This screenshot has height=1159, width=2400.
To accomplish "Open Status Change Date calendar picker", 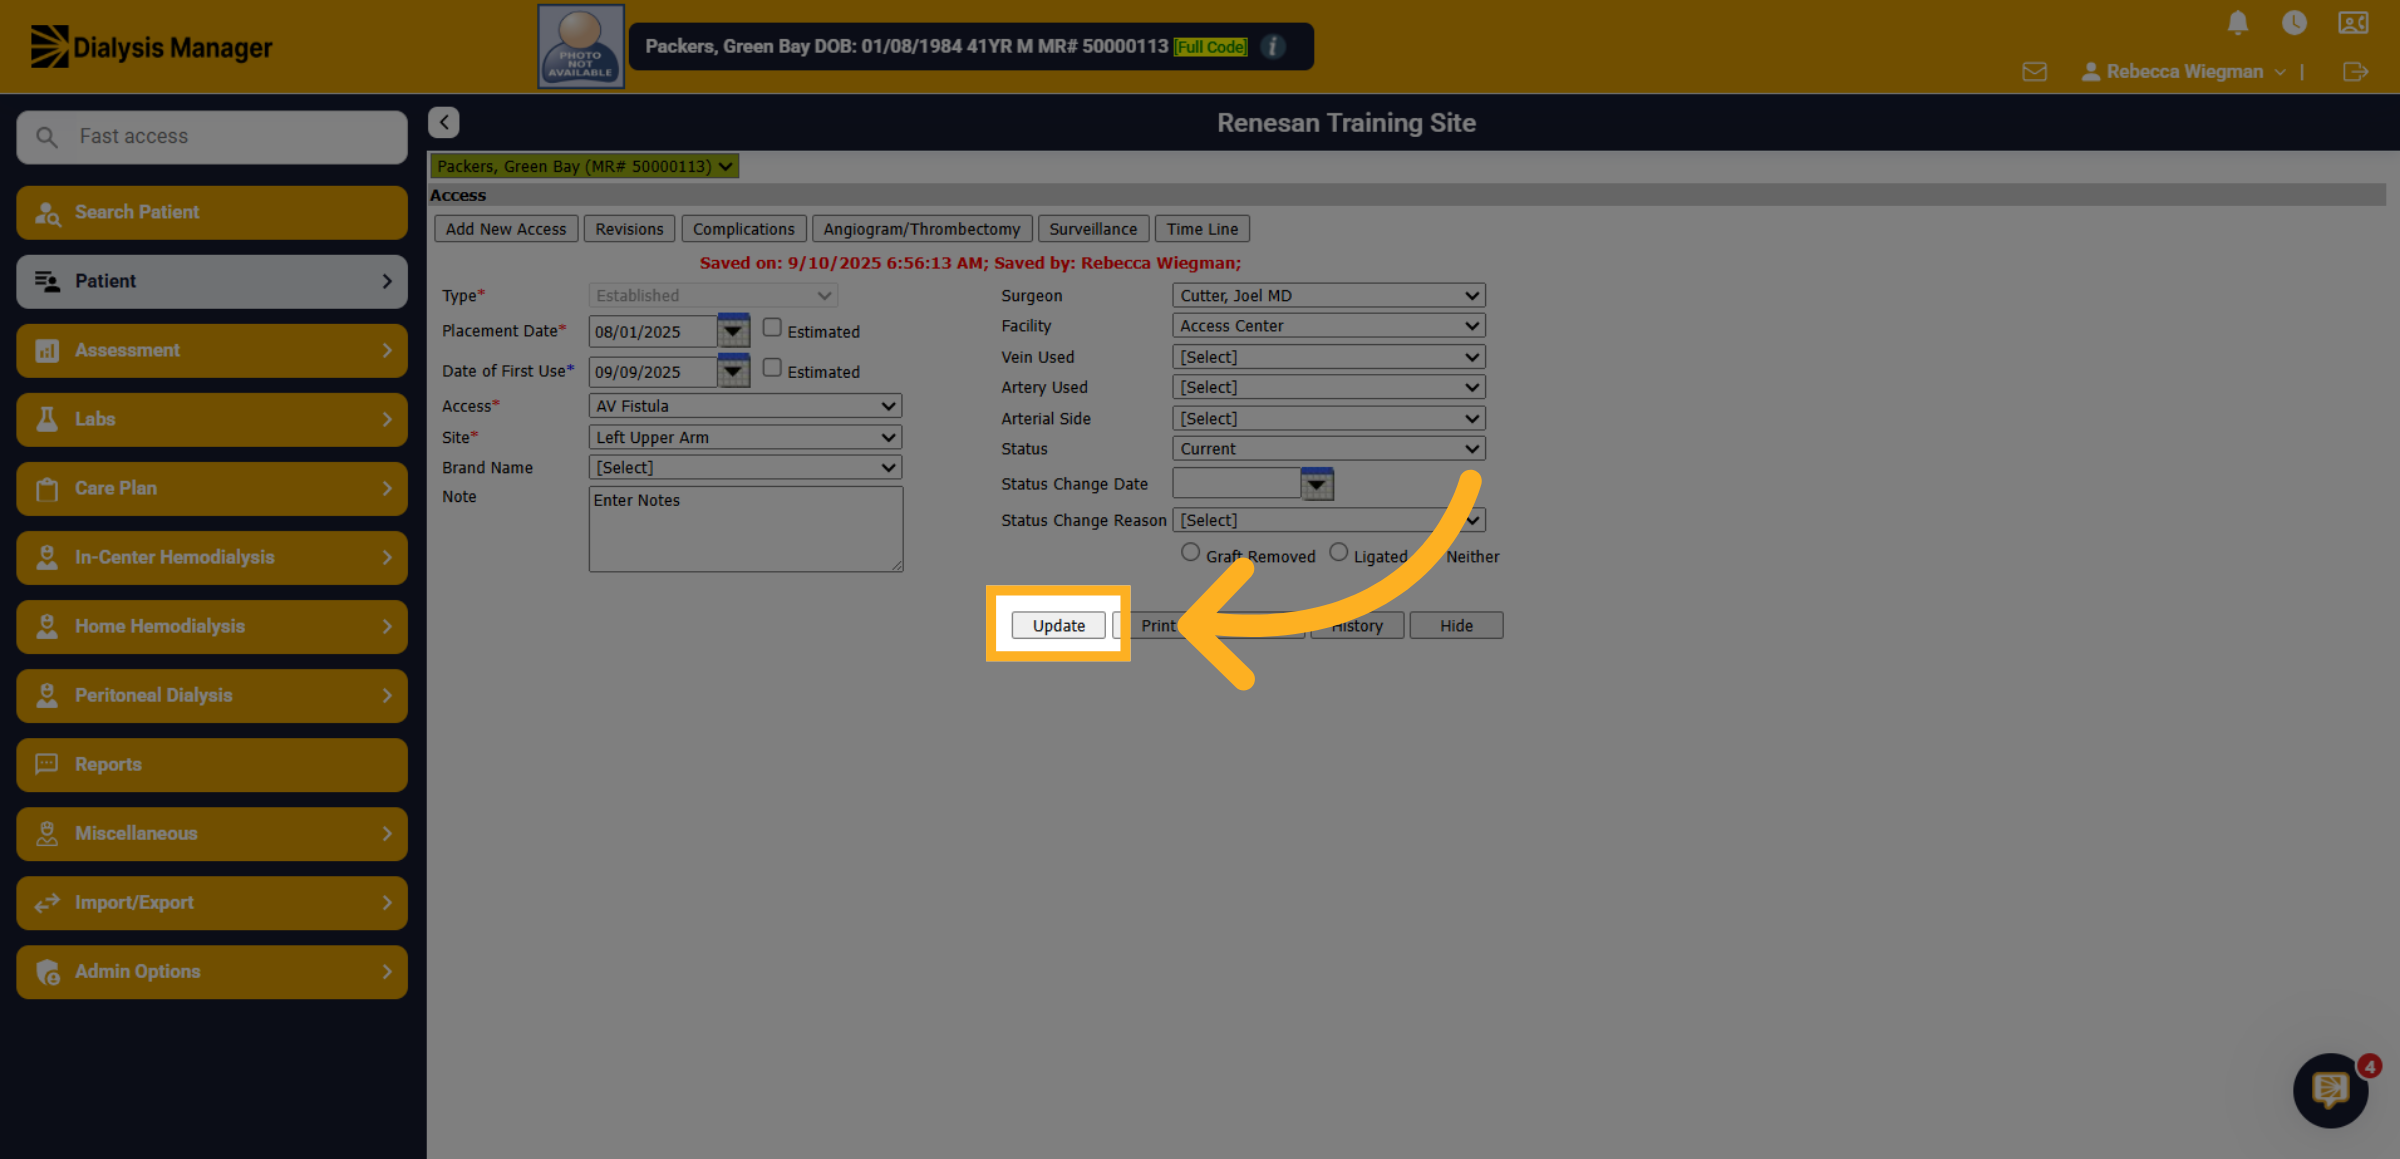I will tap(1317, 484).
